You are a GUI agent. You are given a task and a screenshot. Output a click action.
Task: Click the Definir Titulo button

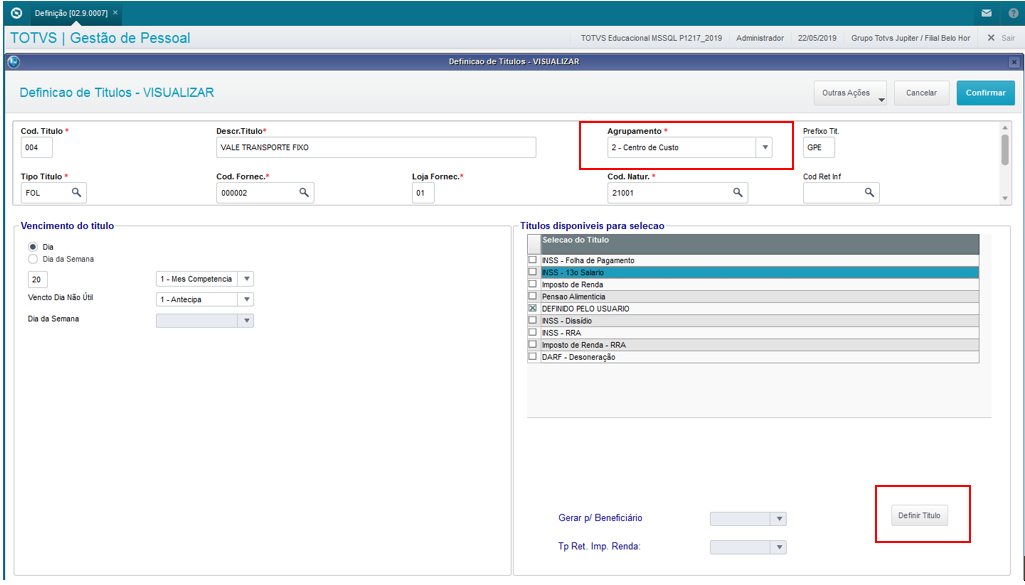click(919, 516)
